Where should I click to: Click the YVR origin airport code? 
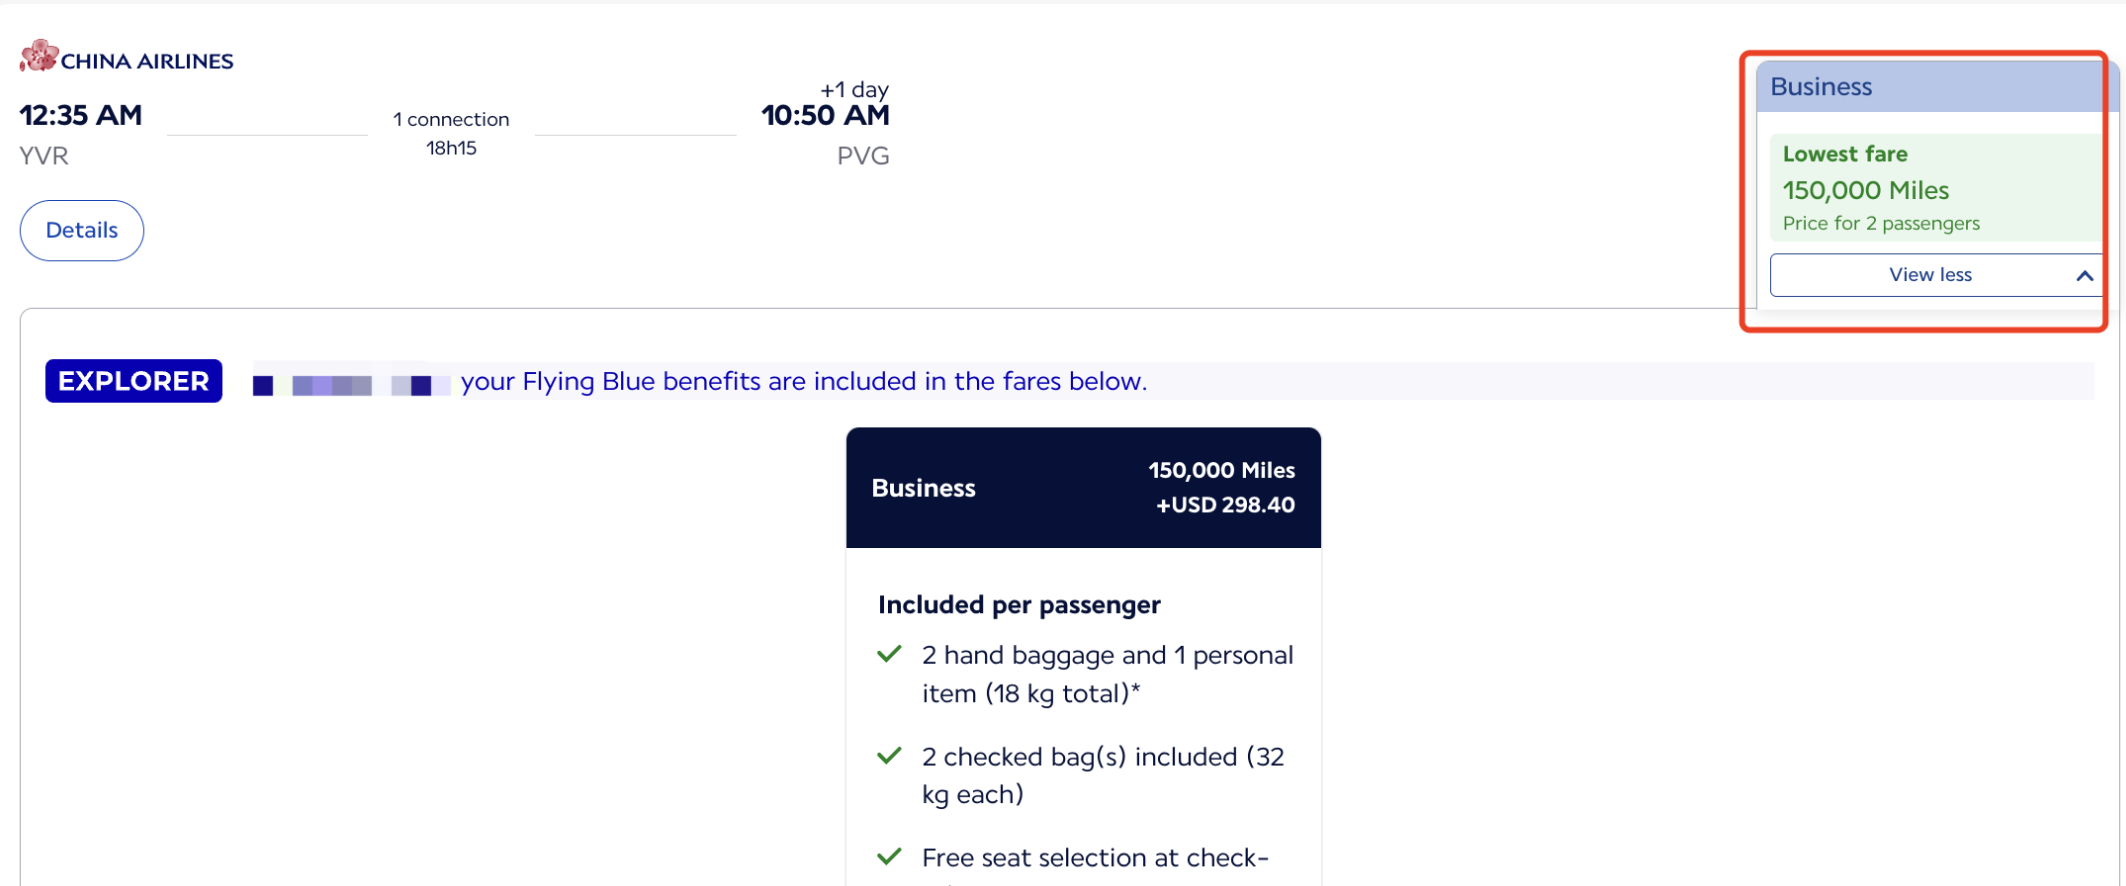tap(44, 156)
